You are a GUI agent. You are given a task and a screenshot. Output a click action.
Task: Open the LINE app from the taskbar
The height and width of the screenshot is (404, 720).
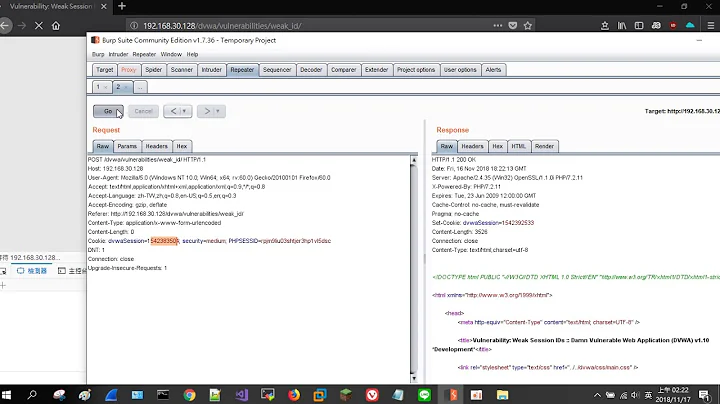coord(424,395)
